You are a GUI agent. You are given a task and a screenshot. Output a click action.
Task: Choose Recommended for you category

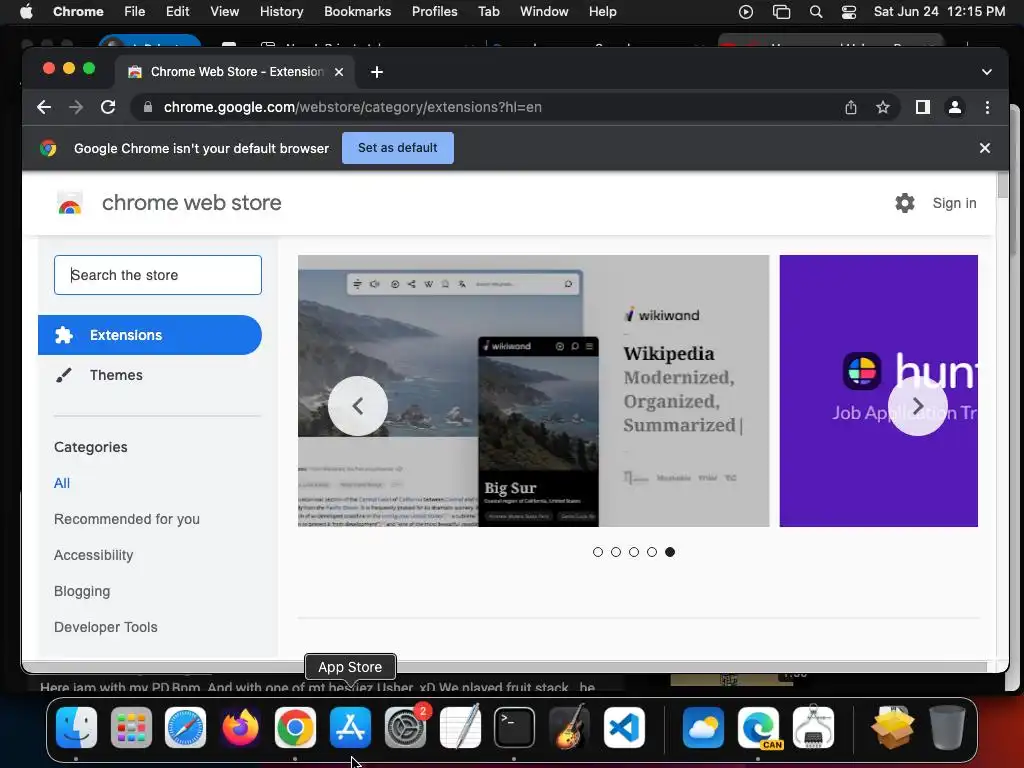pyautogui.click(x=127, y=519)
